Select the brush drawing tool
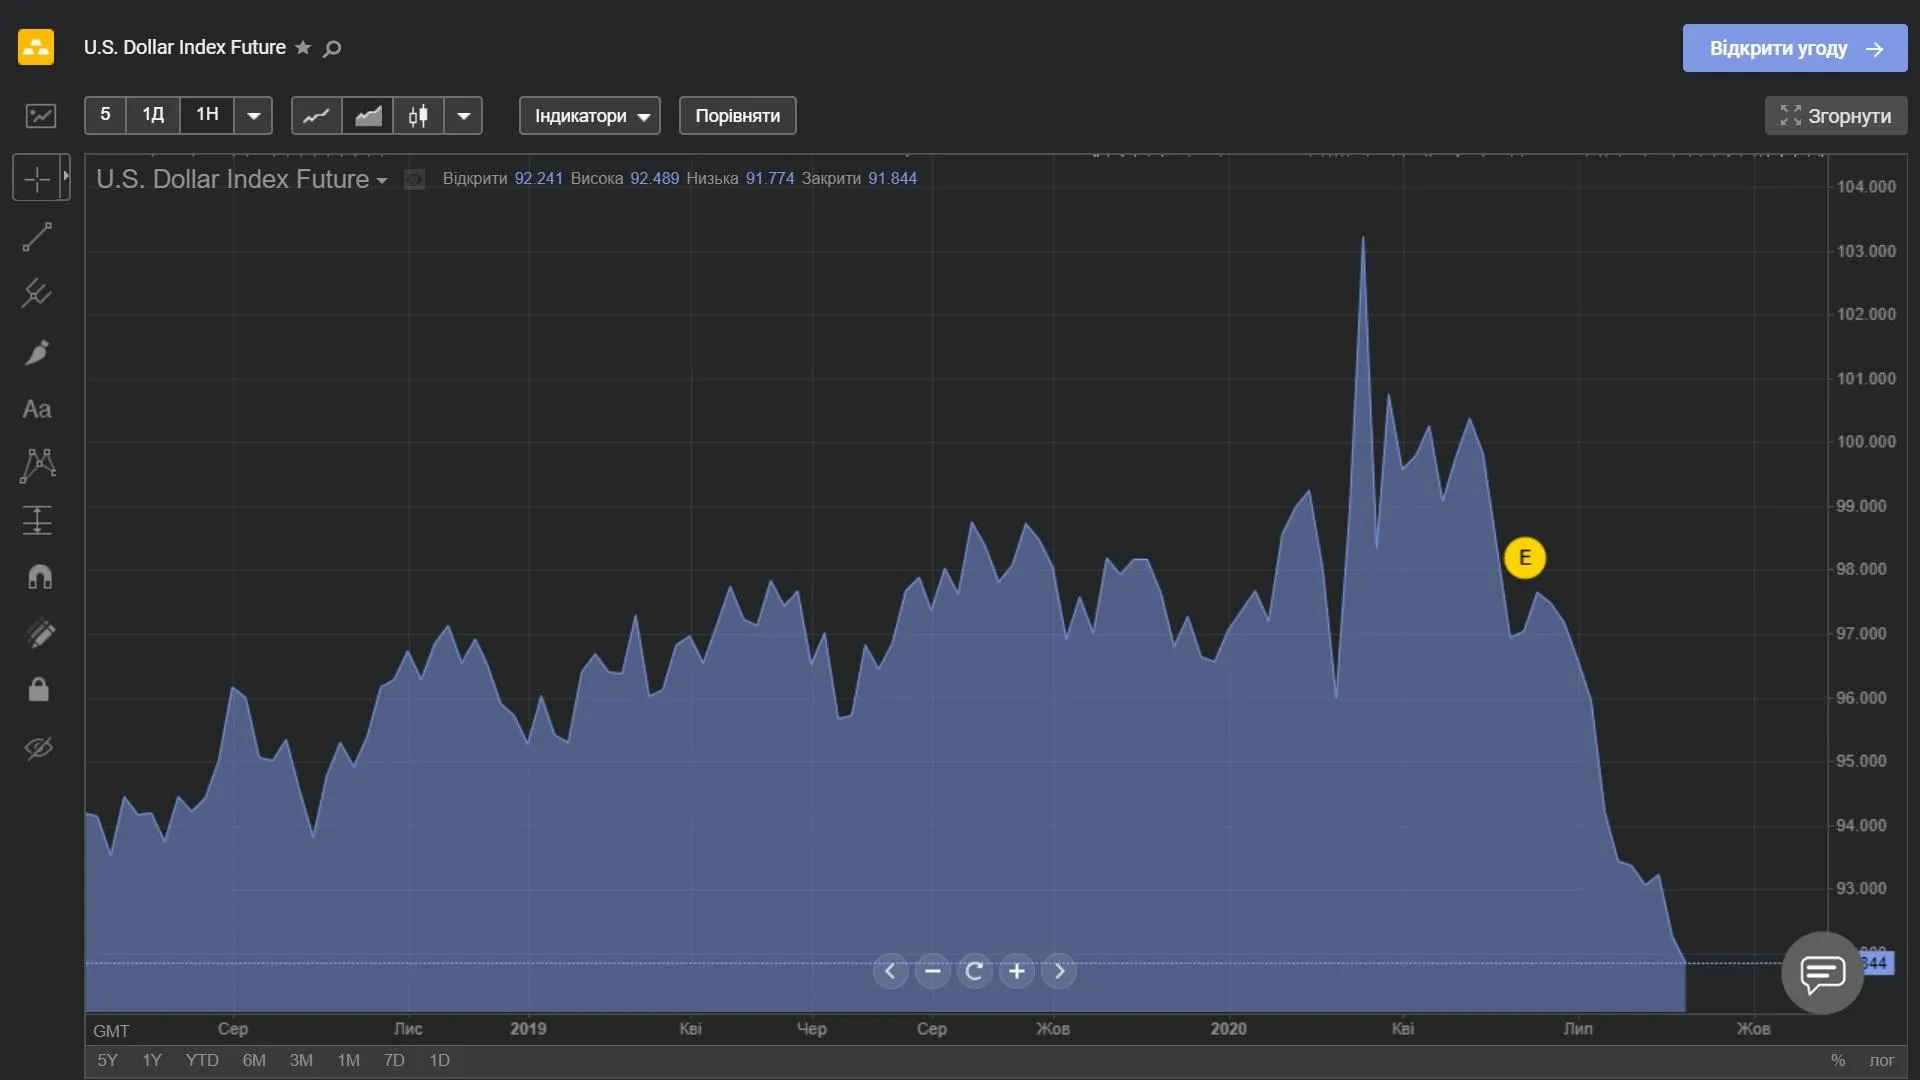 pos(37,352)
